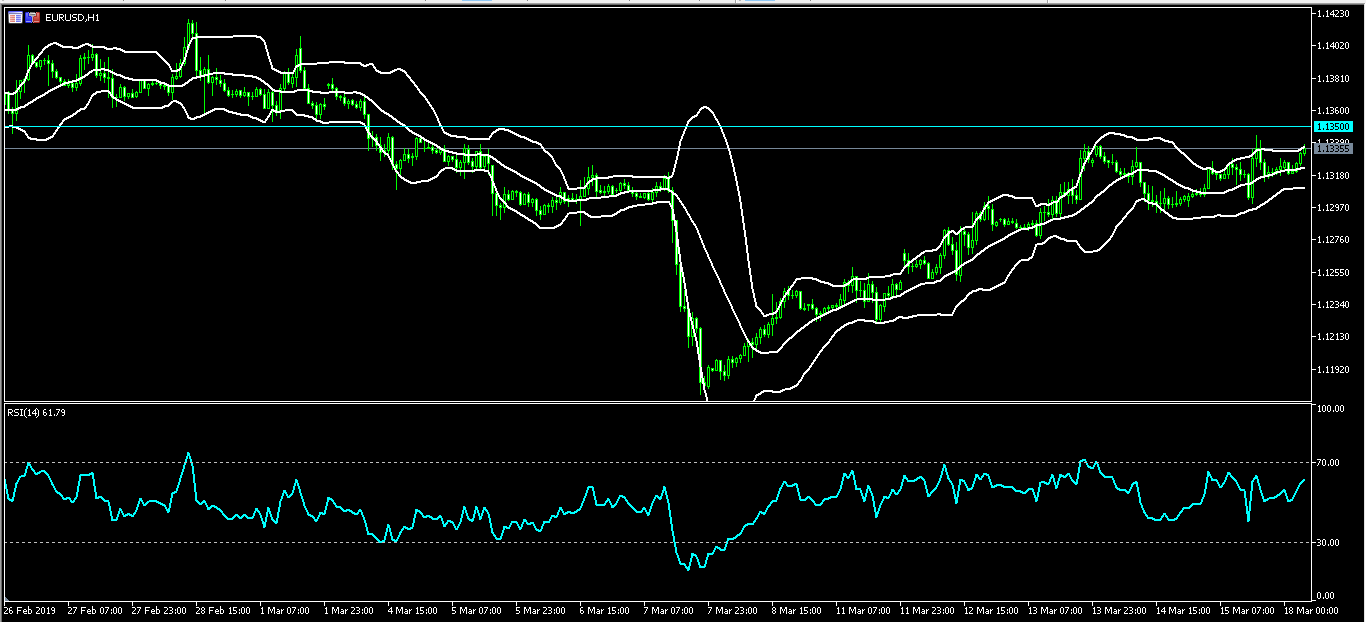Image resolution: width=1366 pixels, height=622 pixels.
Task: Click the 18 Mar 00:00 time label
Action: (1309, 609)
